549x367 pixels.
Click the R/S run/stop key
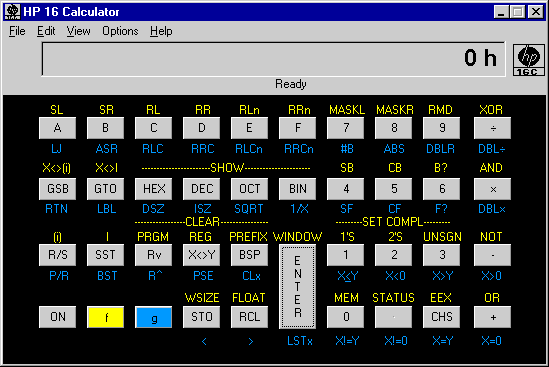[x=57, y=255]
